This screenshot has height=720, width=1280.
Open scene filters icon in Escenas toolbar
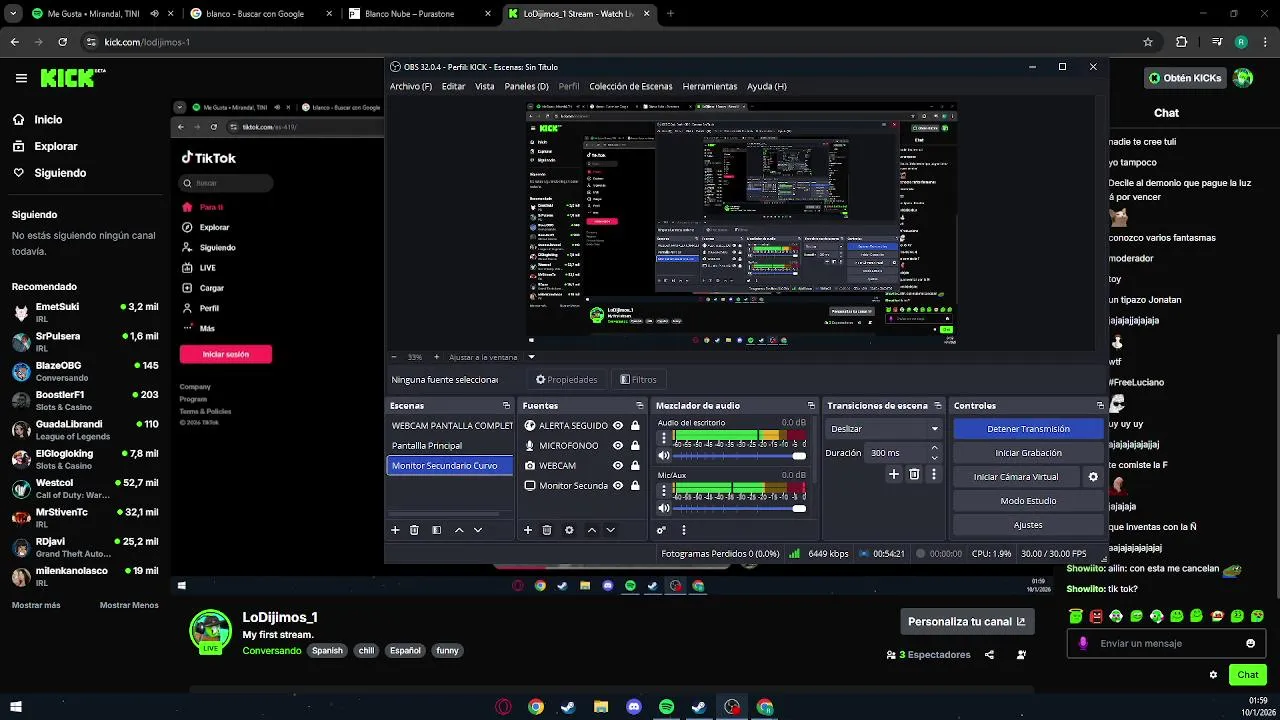tap(436, 530)
